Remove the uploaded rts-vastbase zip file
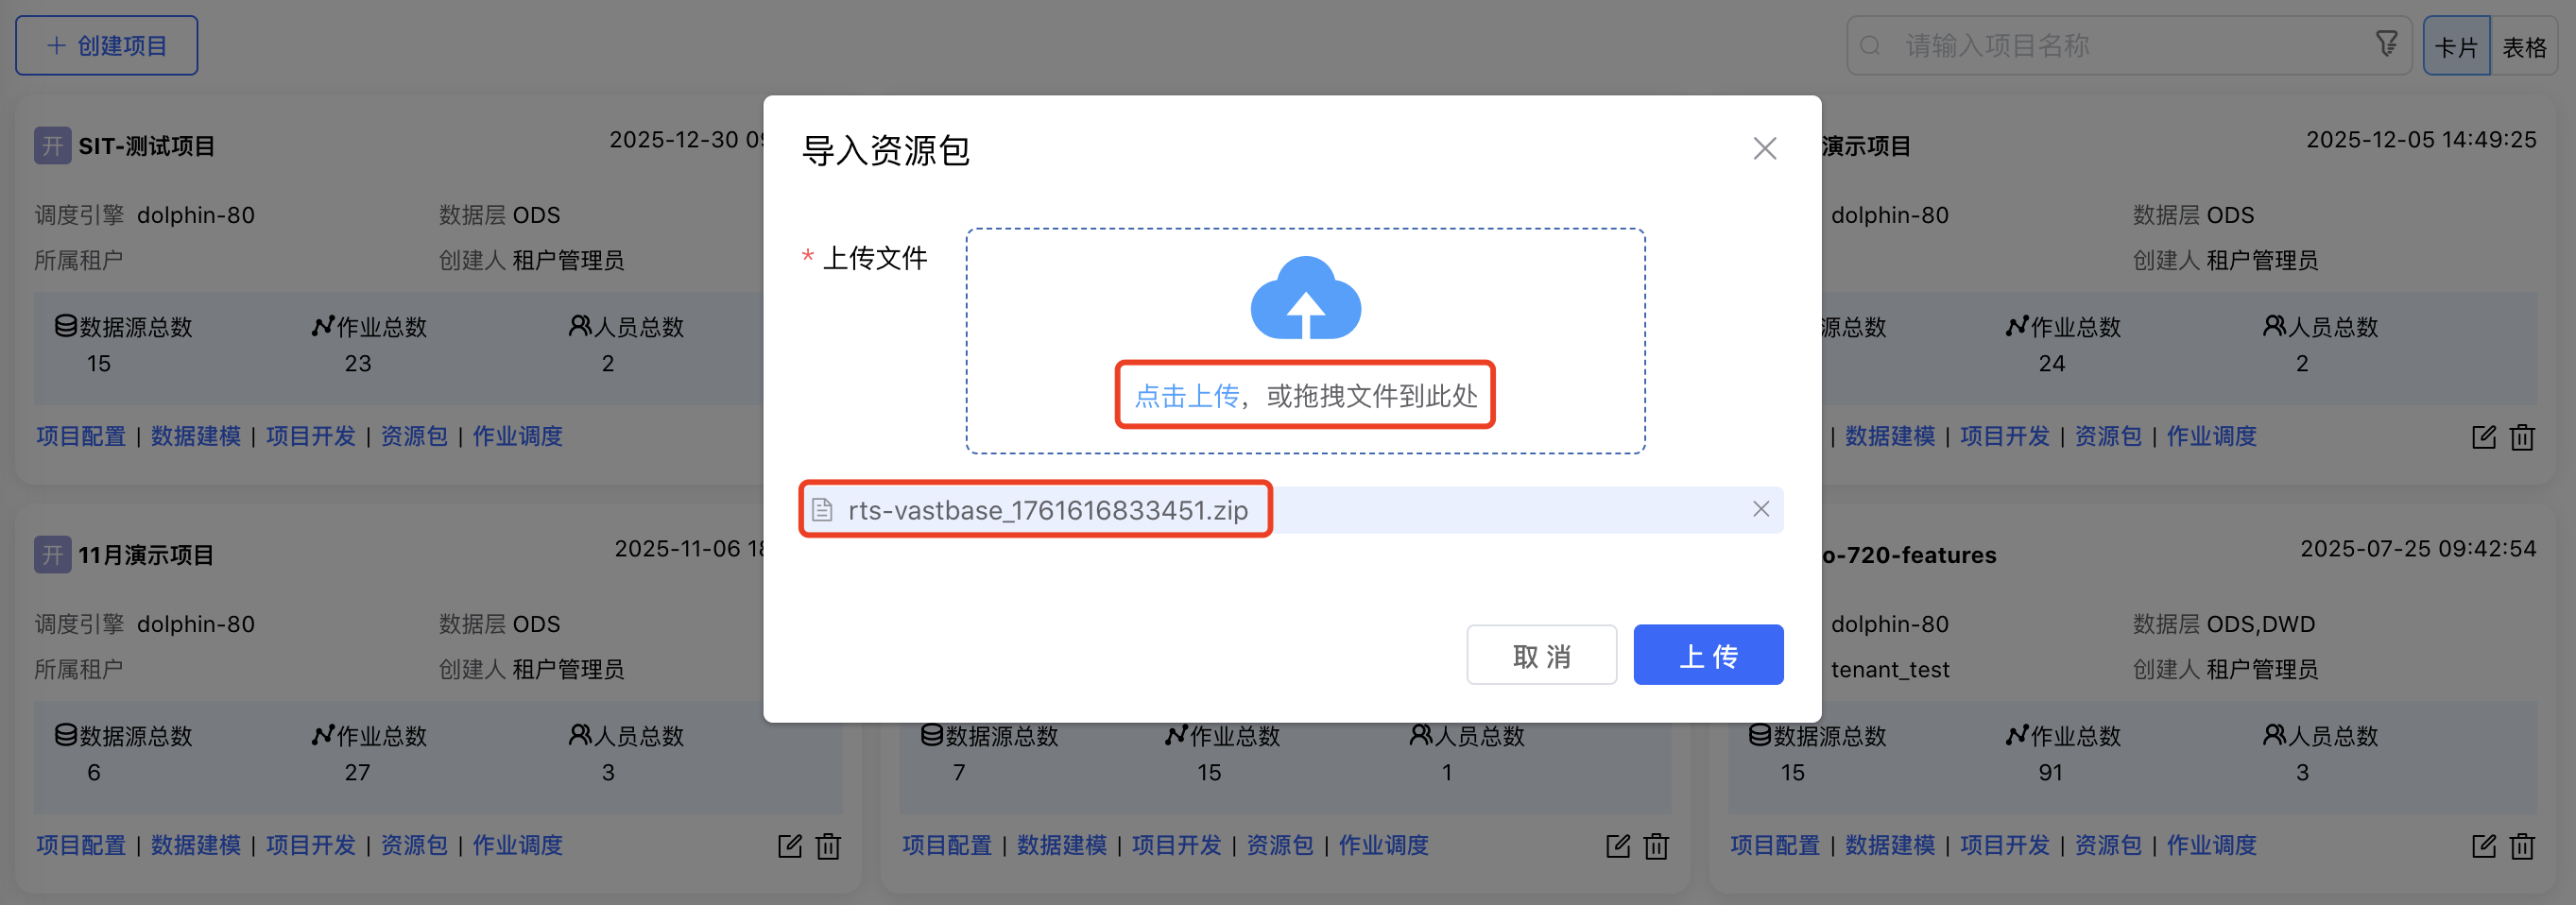 (x=1760, y=509)
